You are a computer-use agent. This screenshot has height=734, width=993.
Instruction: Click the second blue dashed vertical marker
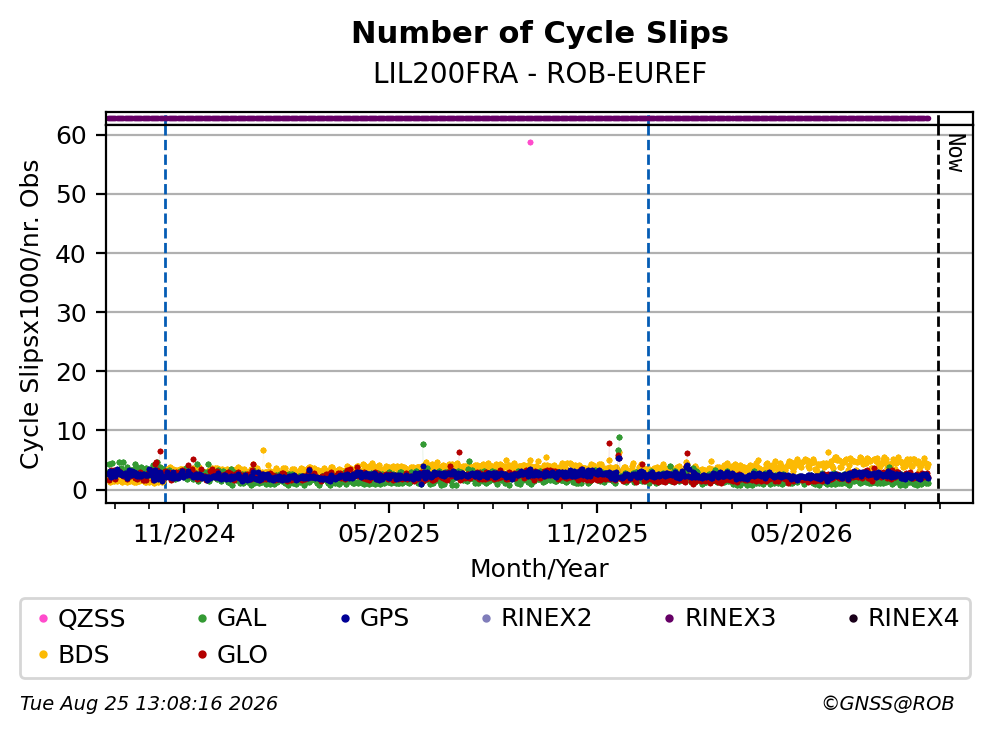(648, 308)
